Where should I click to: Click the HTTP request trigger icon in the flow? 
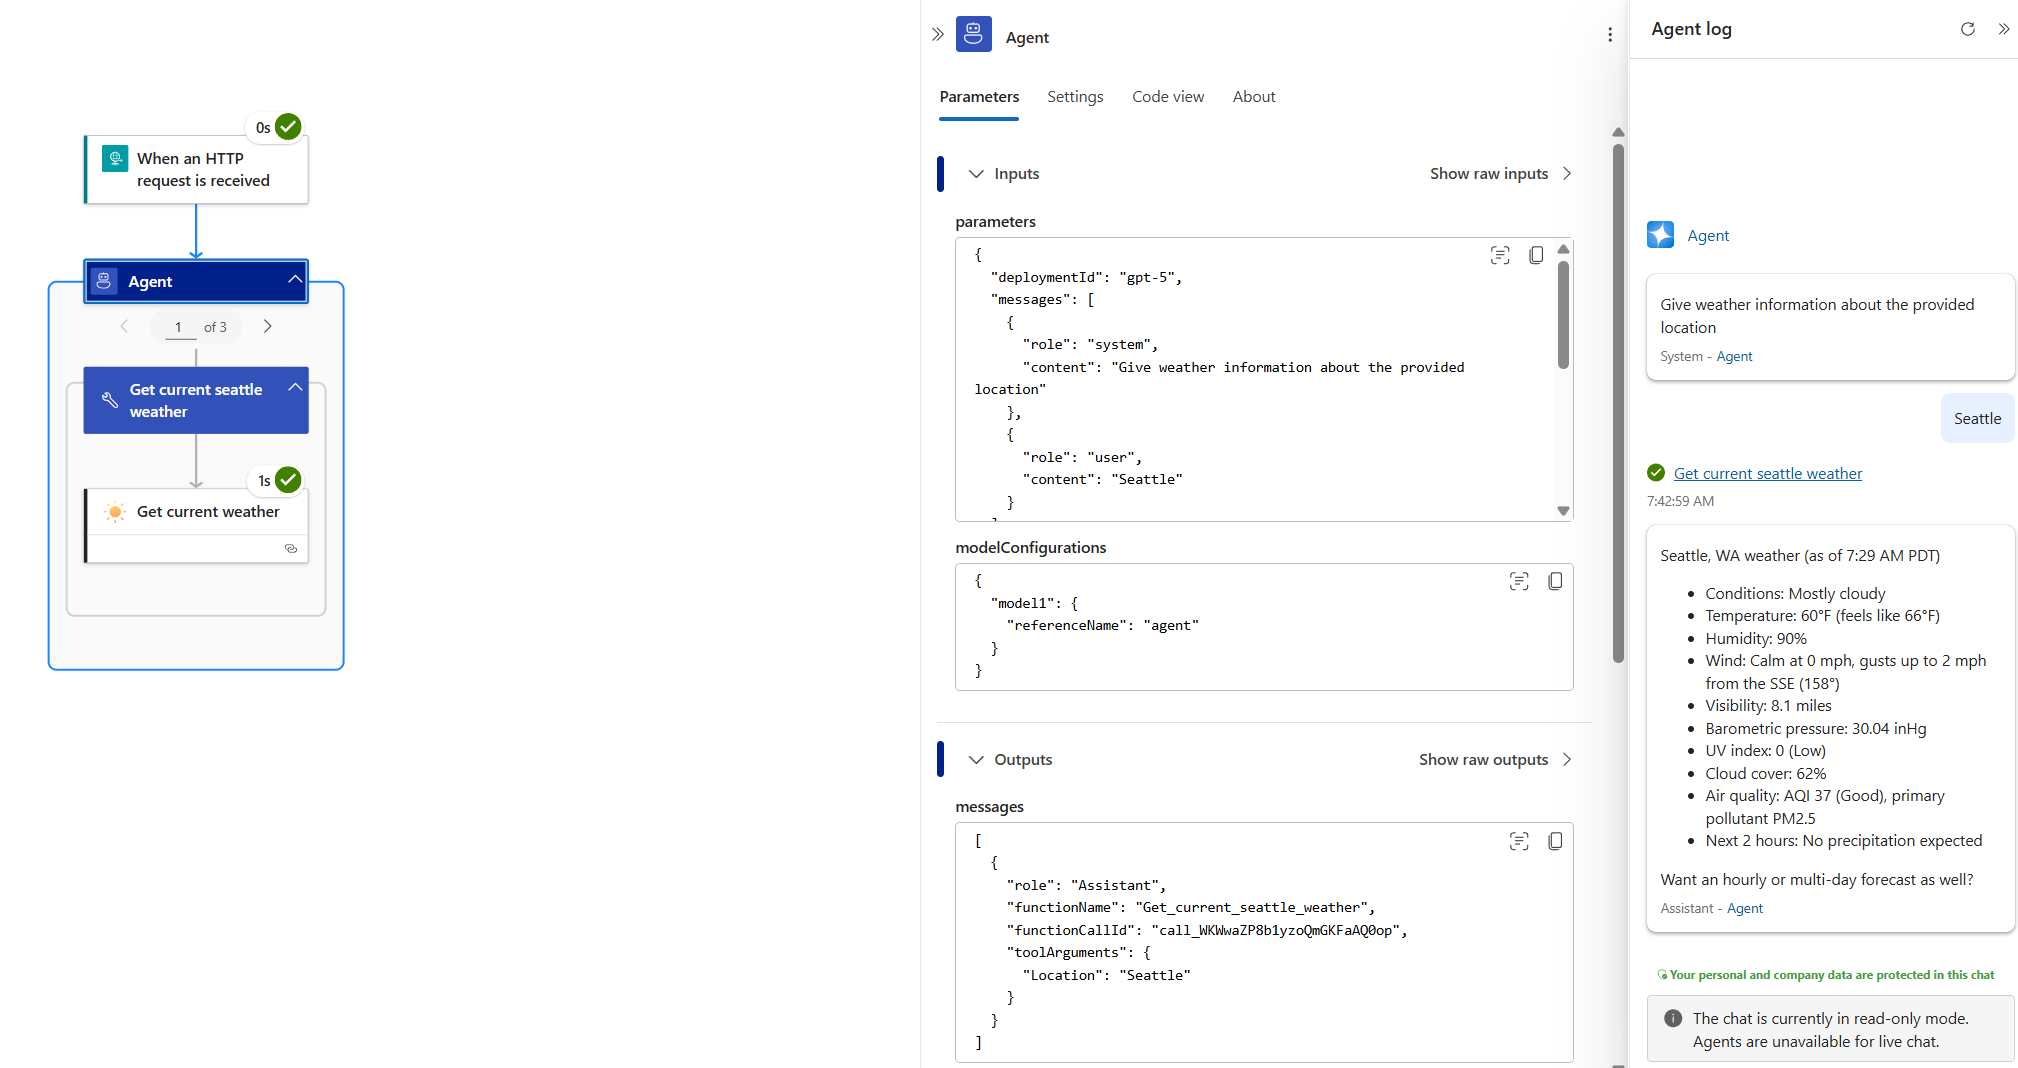(x=115, y=158)
